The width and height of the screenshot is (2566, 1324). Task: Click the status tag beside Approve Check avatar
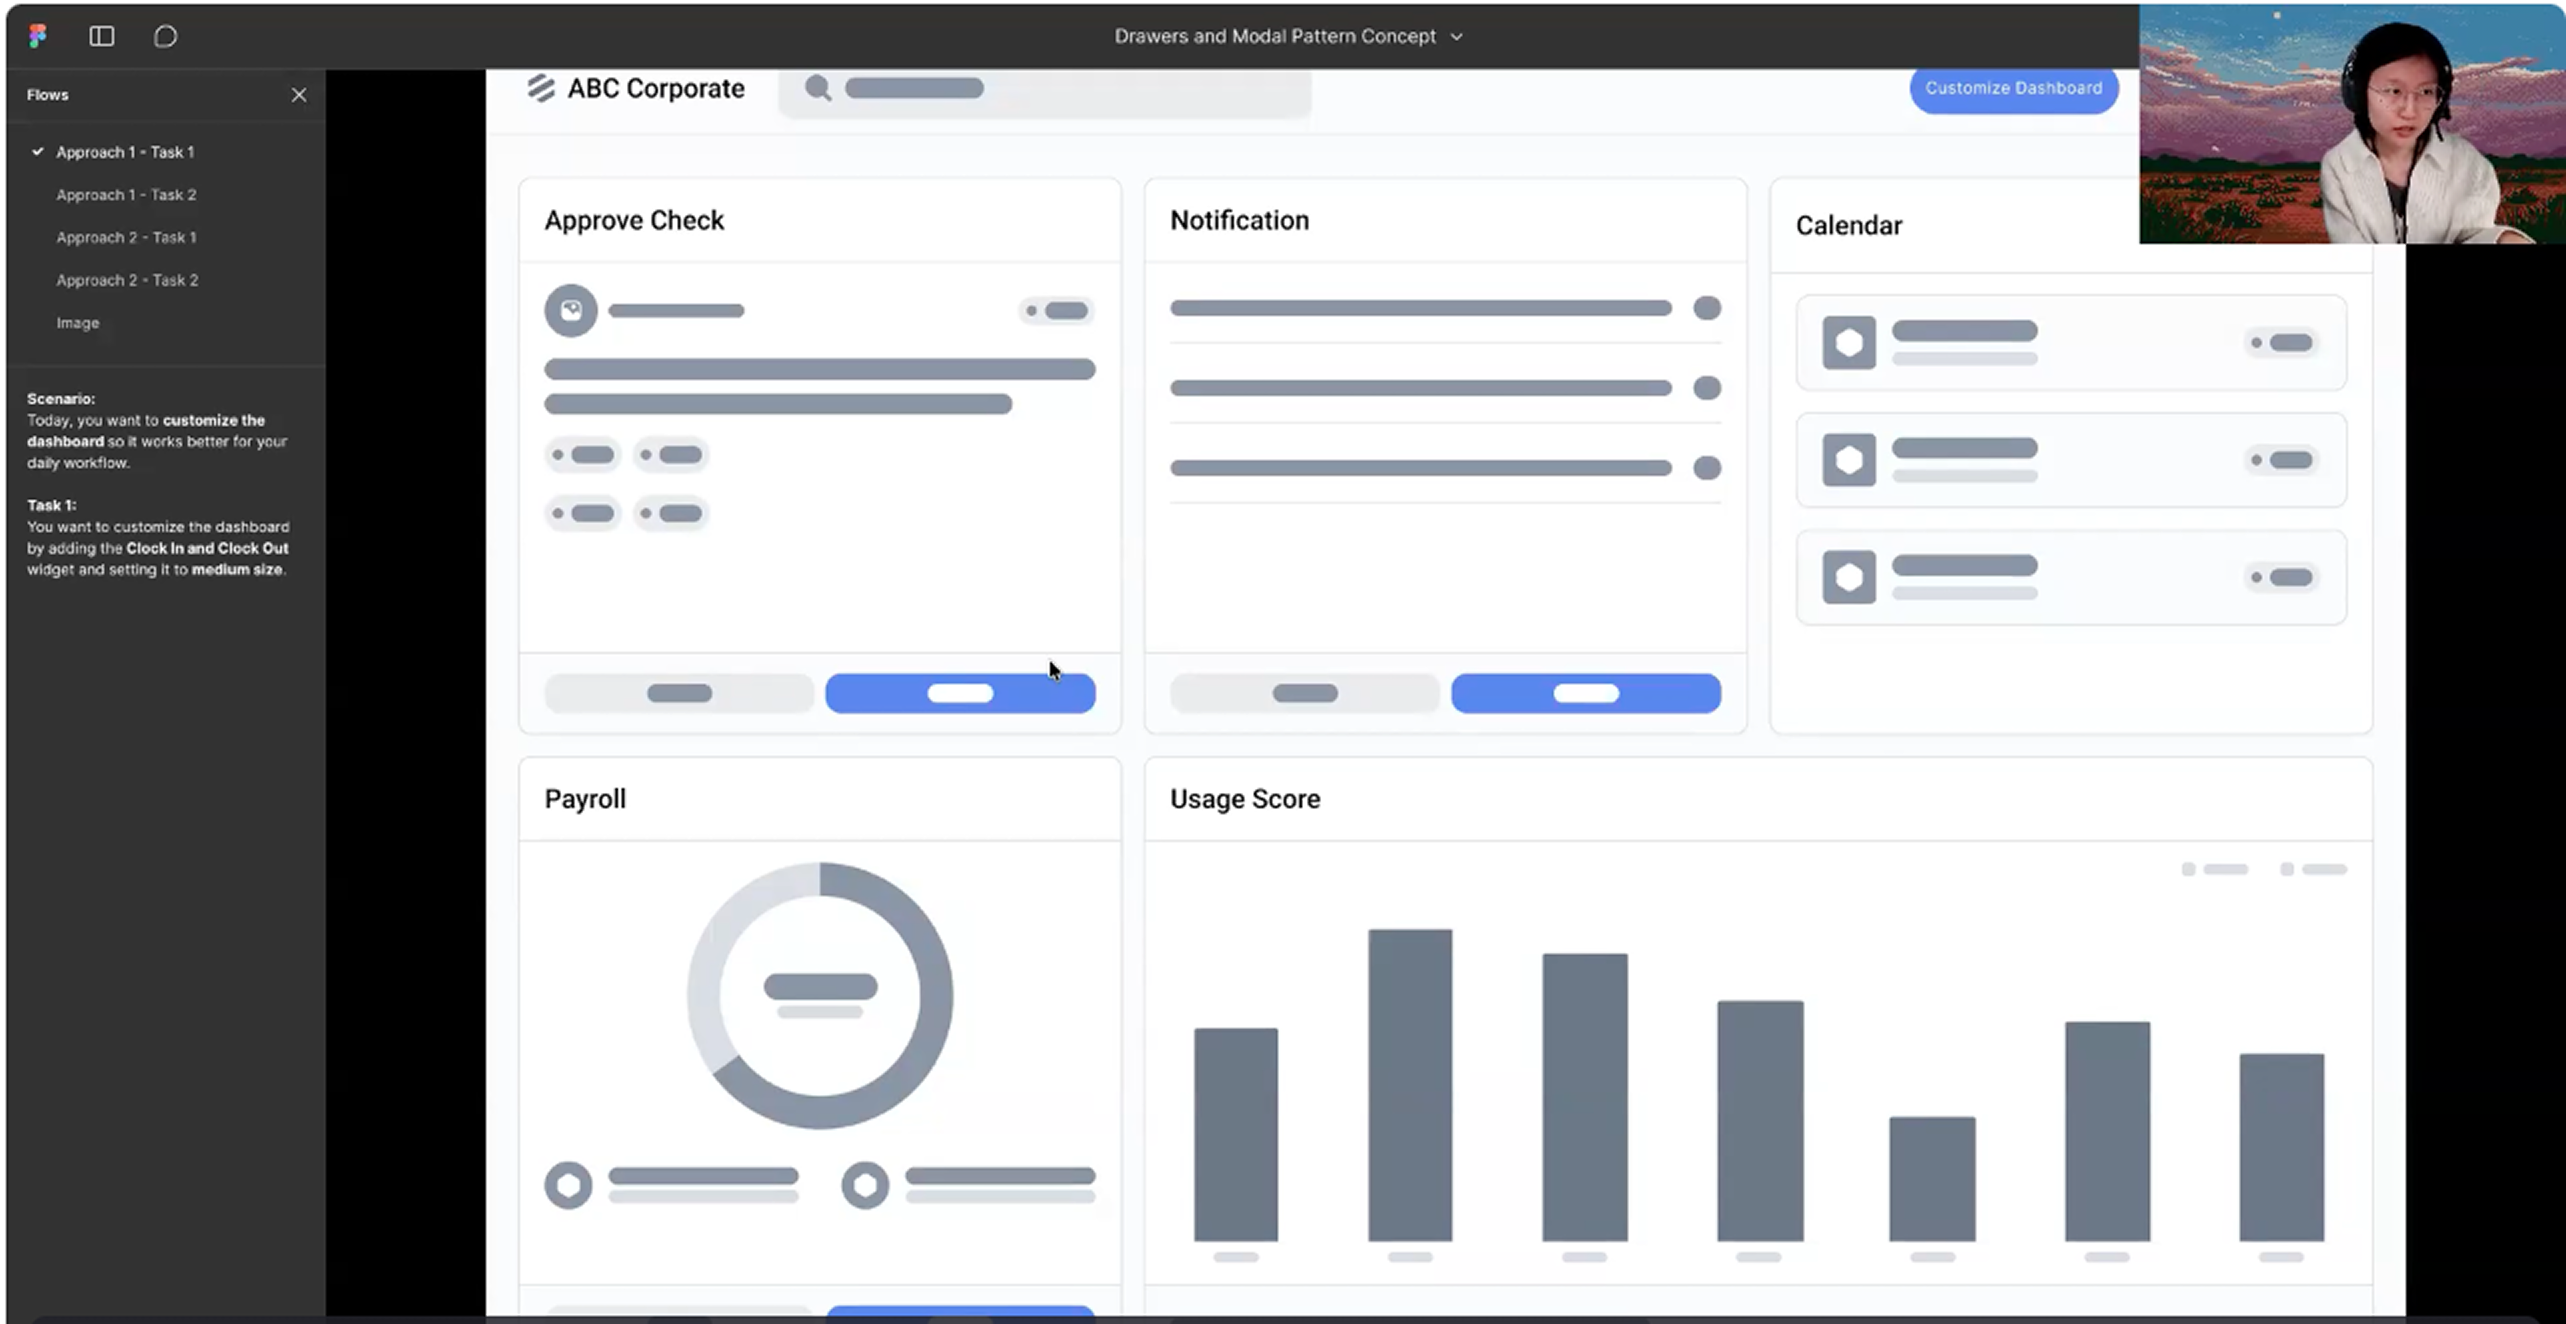pyautogui.click(x=1057, y=311)
